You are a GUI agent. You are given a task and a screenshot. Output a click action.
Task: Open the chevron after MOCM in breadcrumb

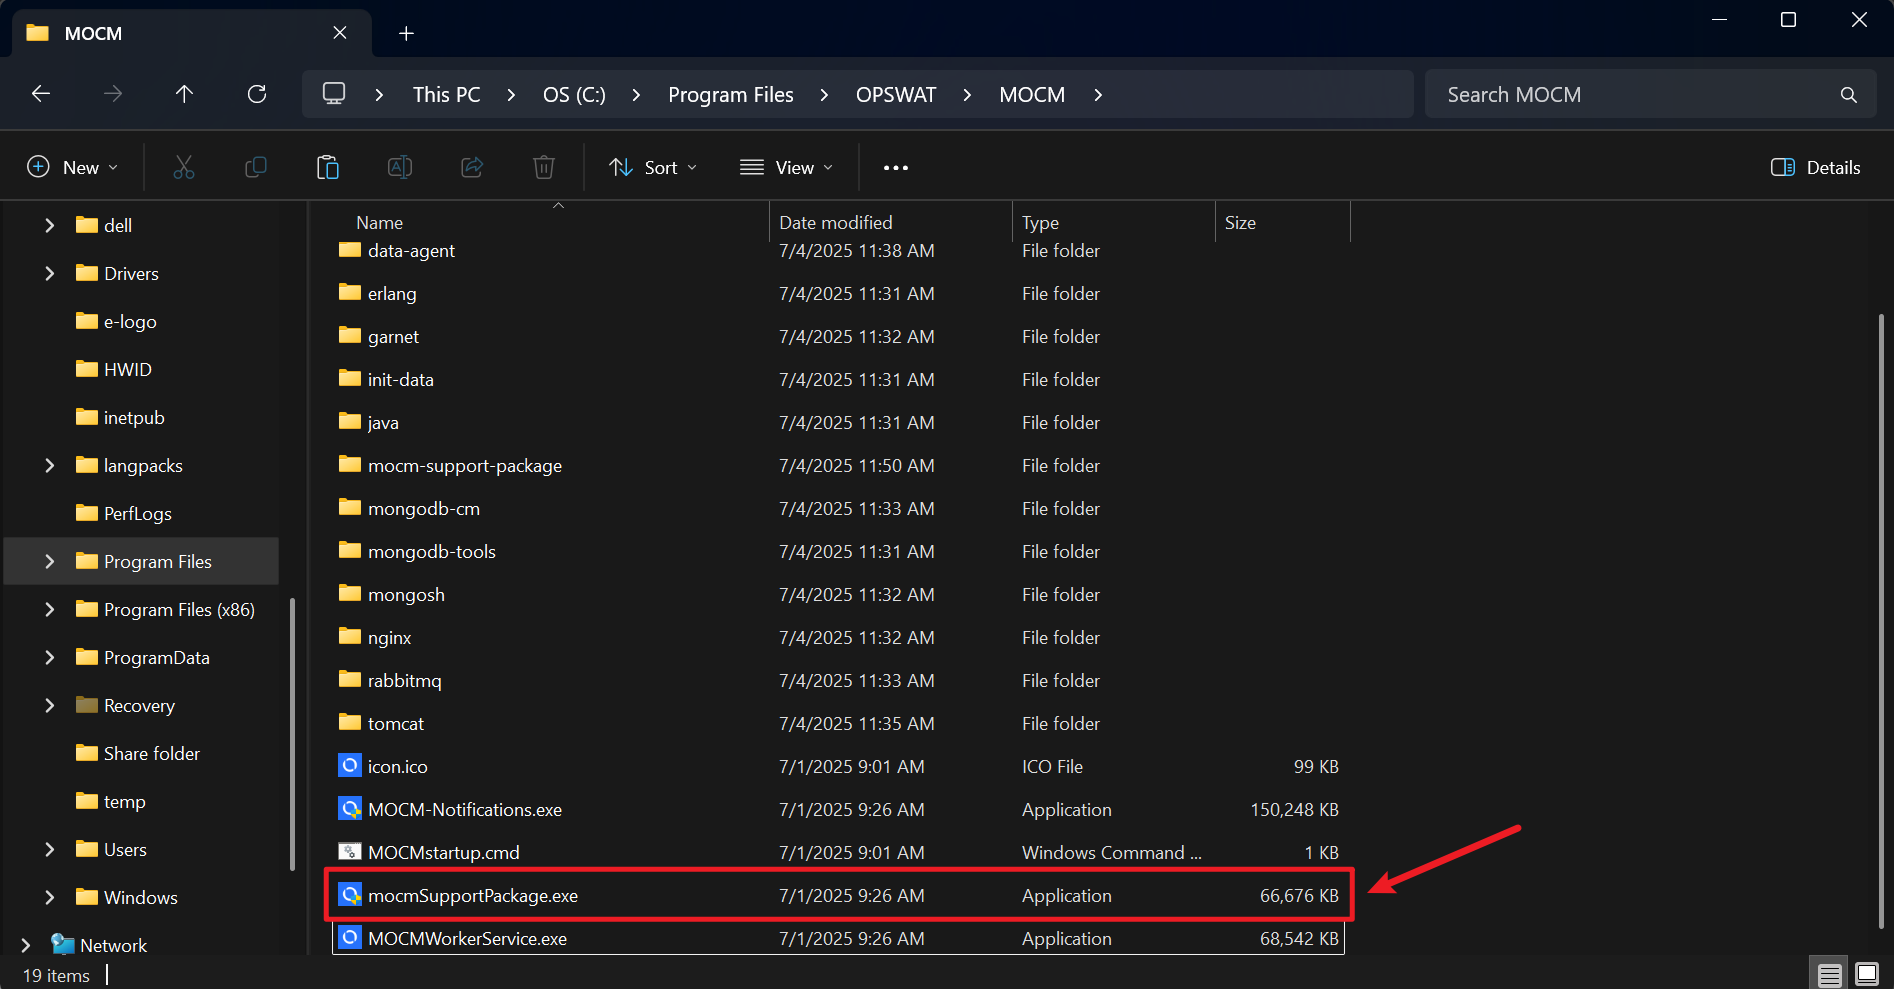tap(1098, 94)
